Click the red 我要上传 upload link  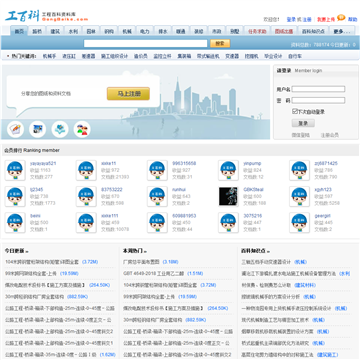click(326, 20)
